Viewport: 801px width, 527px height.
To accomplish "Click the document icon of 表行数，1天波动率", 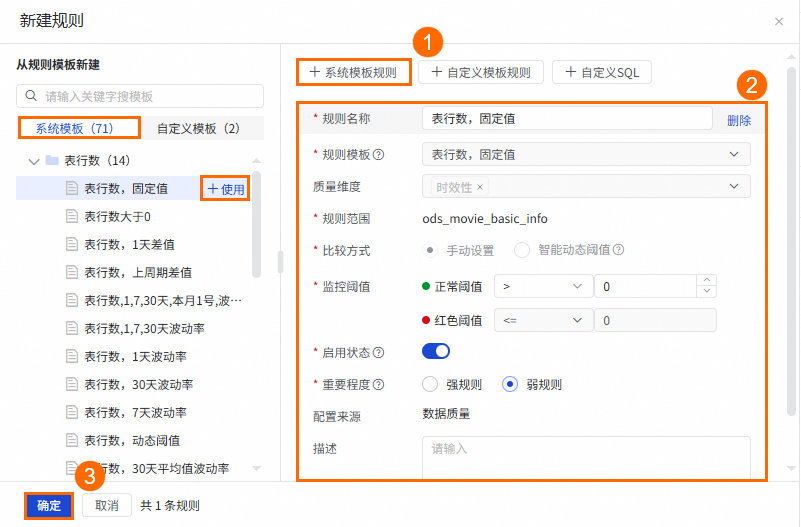I will click(x=72, y=356).
